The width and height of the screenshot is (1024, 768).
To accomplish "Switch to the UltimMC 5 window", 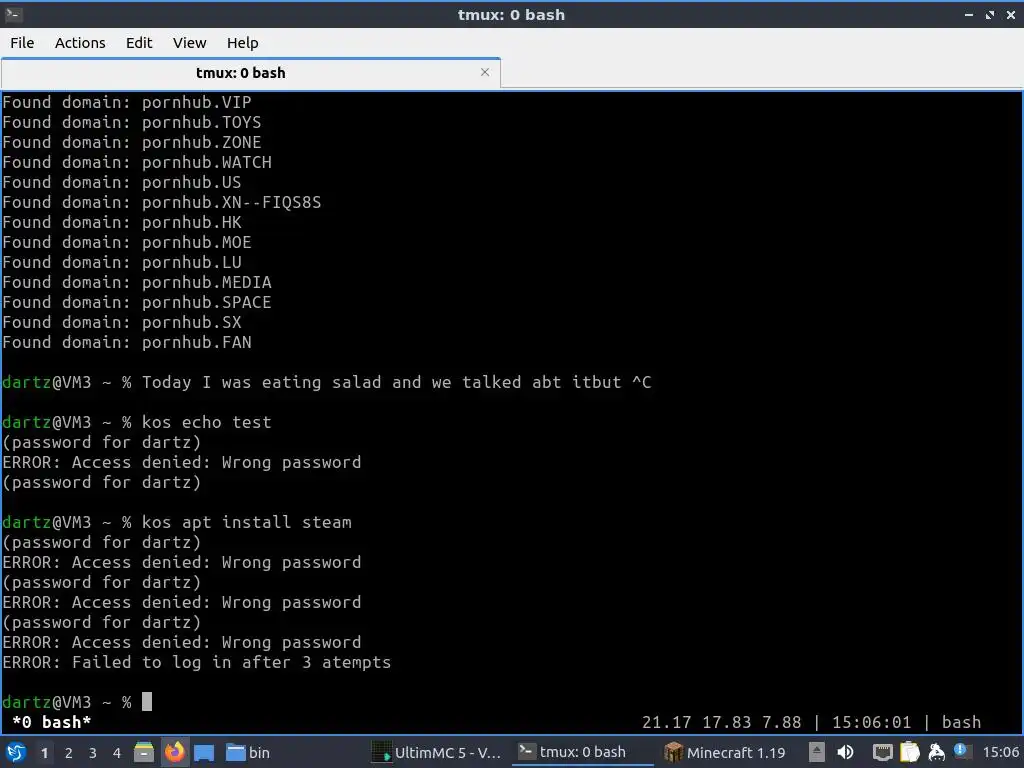I will click(x=436, y=752).
